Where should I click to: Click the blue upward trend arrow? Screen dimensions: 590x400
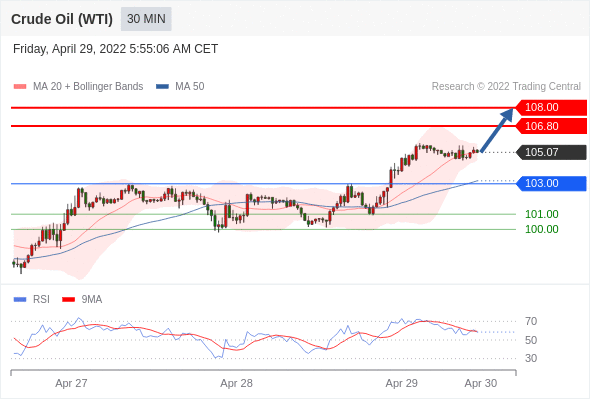pyautogui.click(x=497, y=130)
